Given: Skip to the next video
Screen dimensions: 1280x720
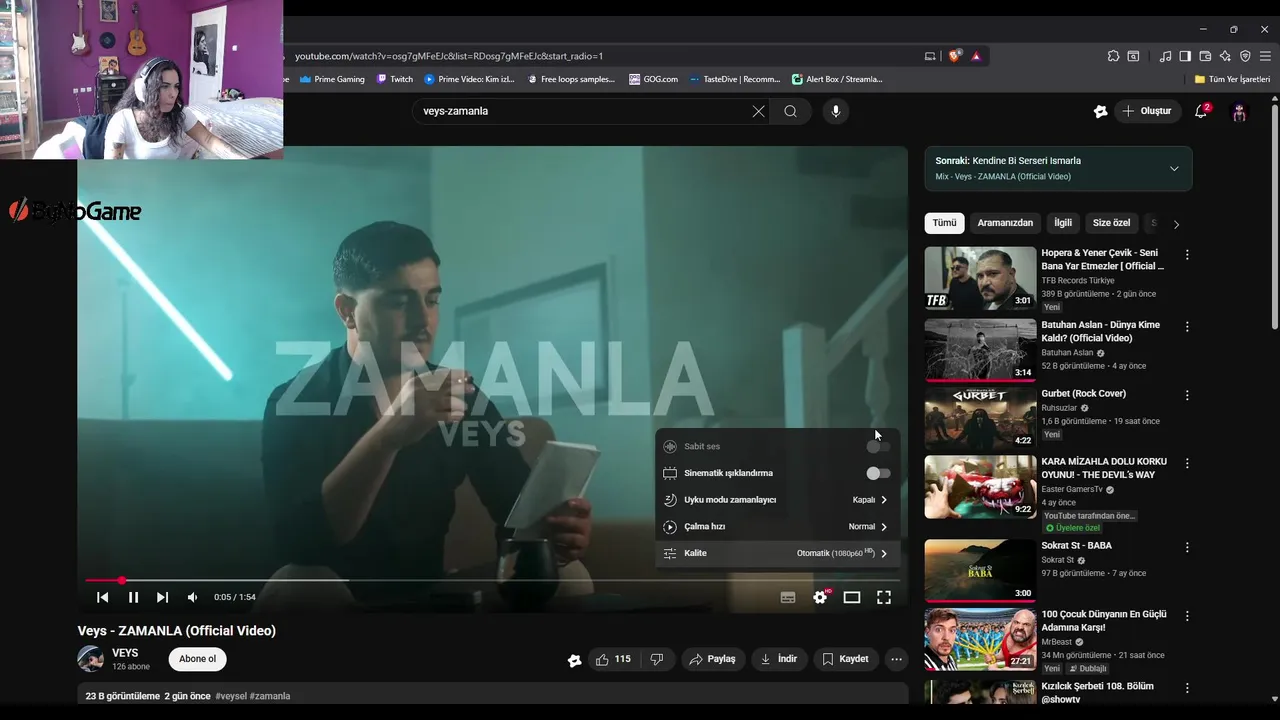Looking at the screenshot, I should 162,597.
